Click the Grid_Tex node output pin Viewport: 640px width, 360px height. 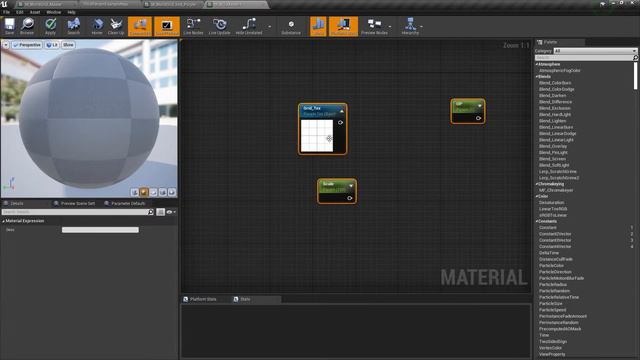pyautogui.click(x=340, y=122)
